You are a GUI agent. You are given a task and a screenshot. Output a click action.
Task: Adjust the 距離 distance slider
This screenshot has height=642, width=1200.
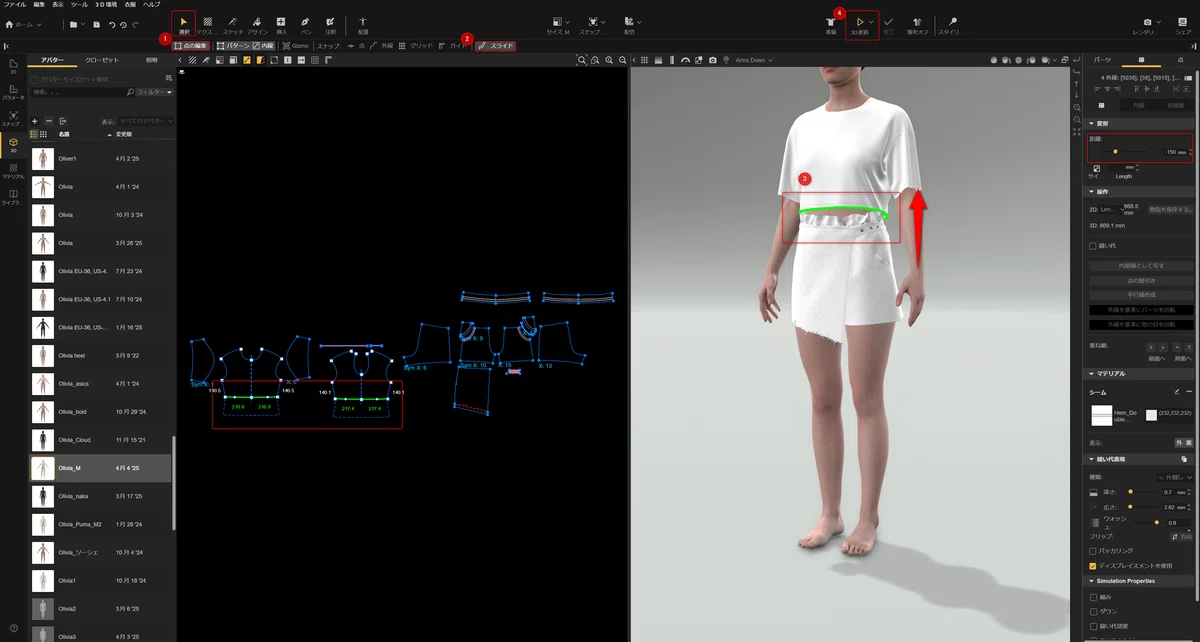click(1115, 152)
